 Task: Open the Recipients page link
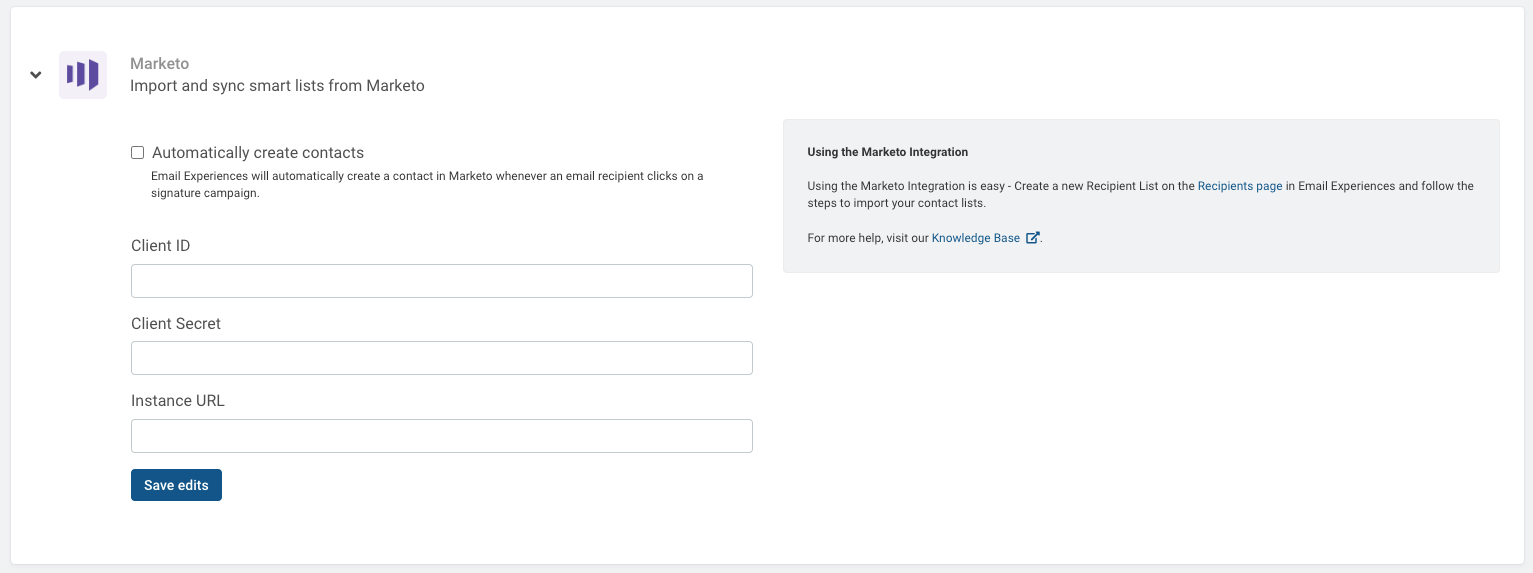[1240, 186]
